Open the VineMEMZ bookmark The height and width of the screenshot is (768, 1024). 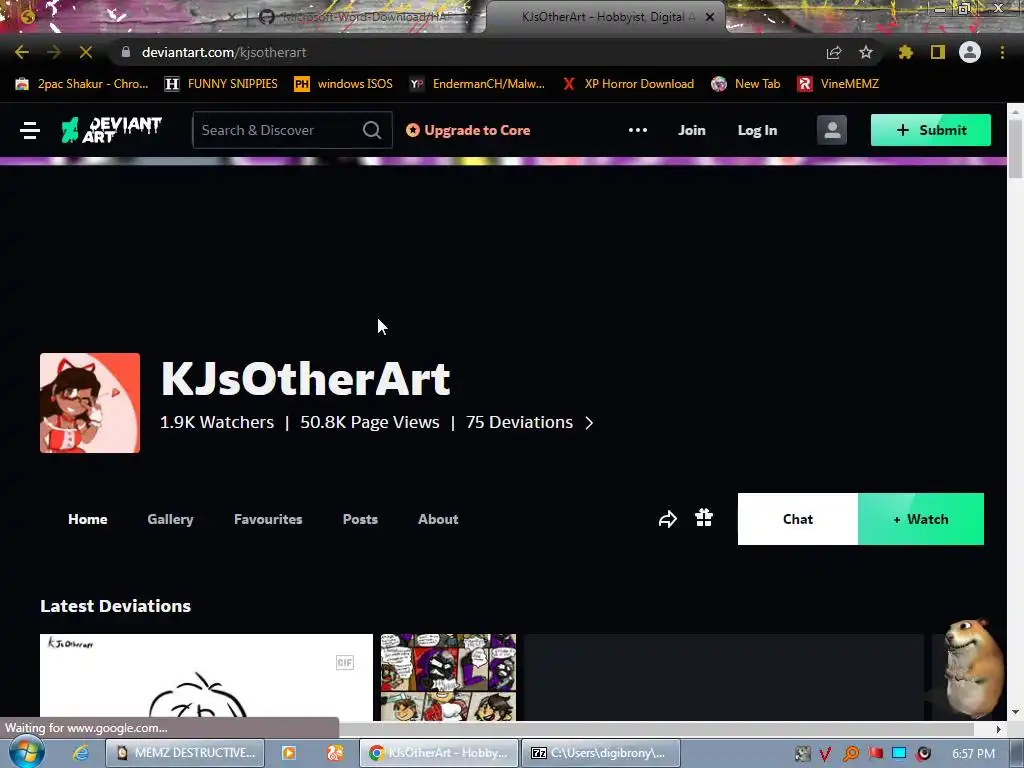[x=838, y=84]
